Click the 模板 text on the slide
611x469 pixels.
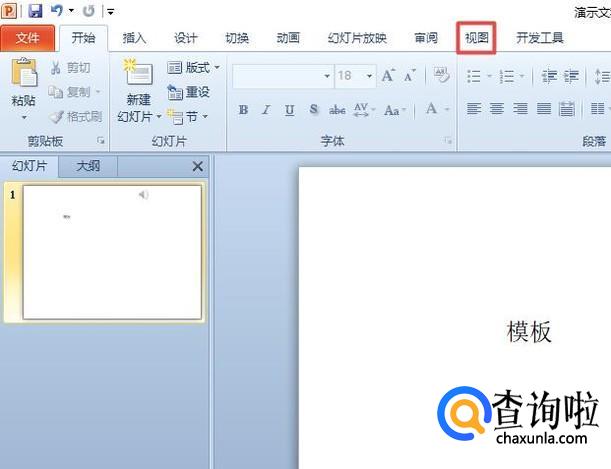coord(529,332)
